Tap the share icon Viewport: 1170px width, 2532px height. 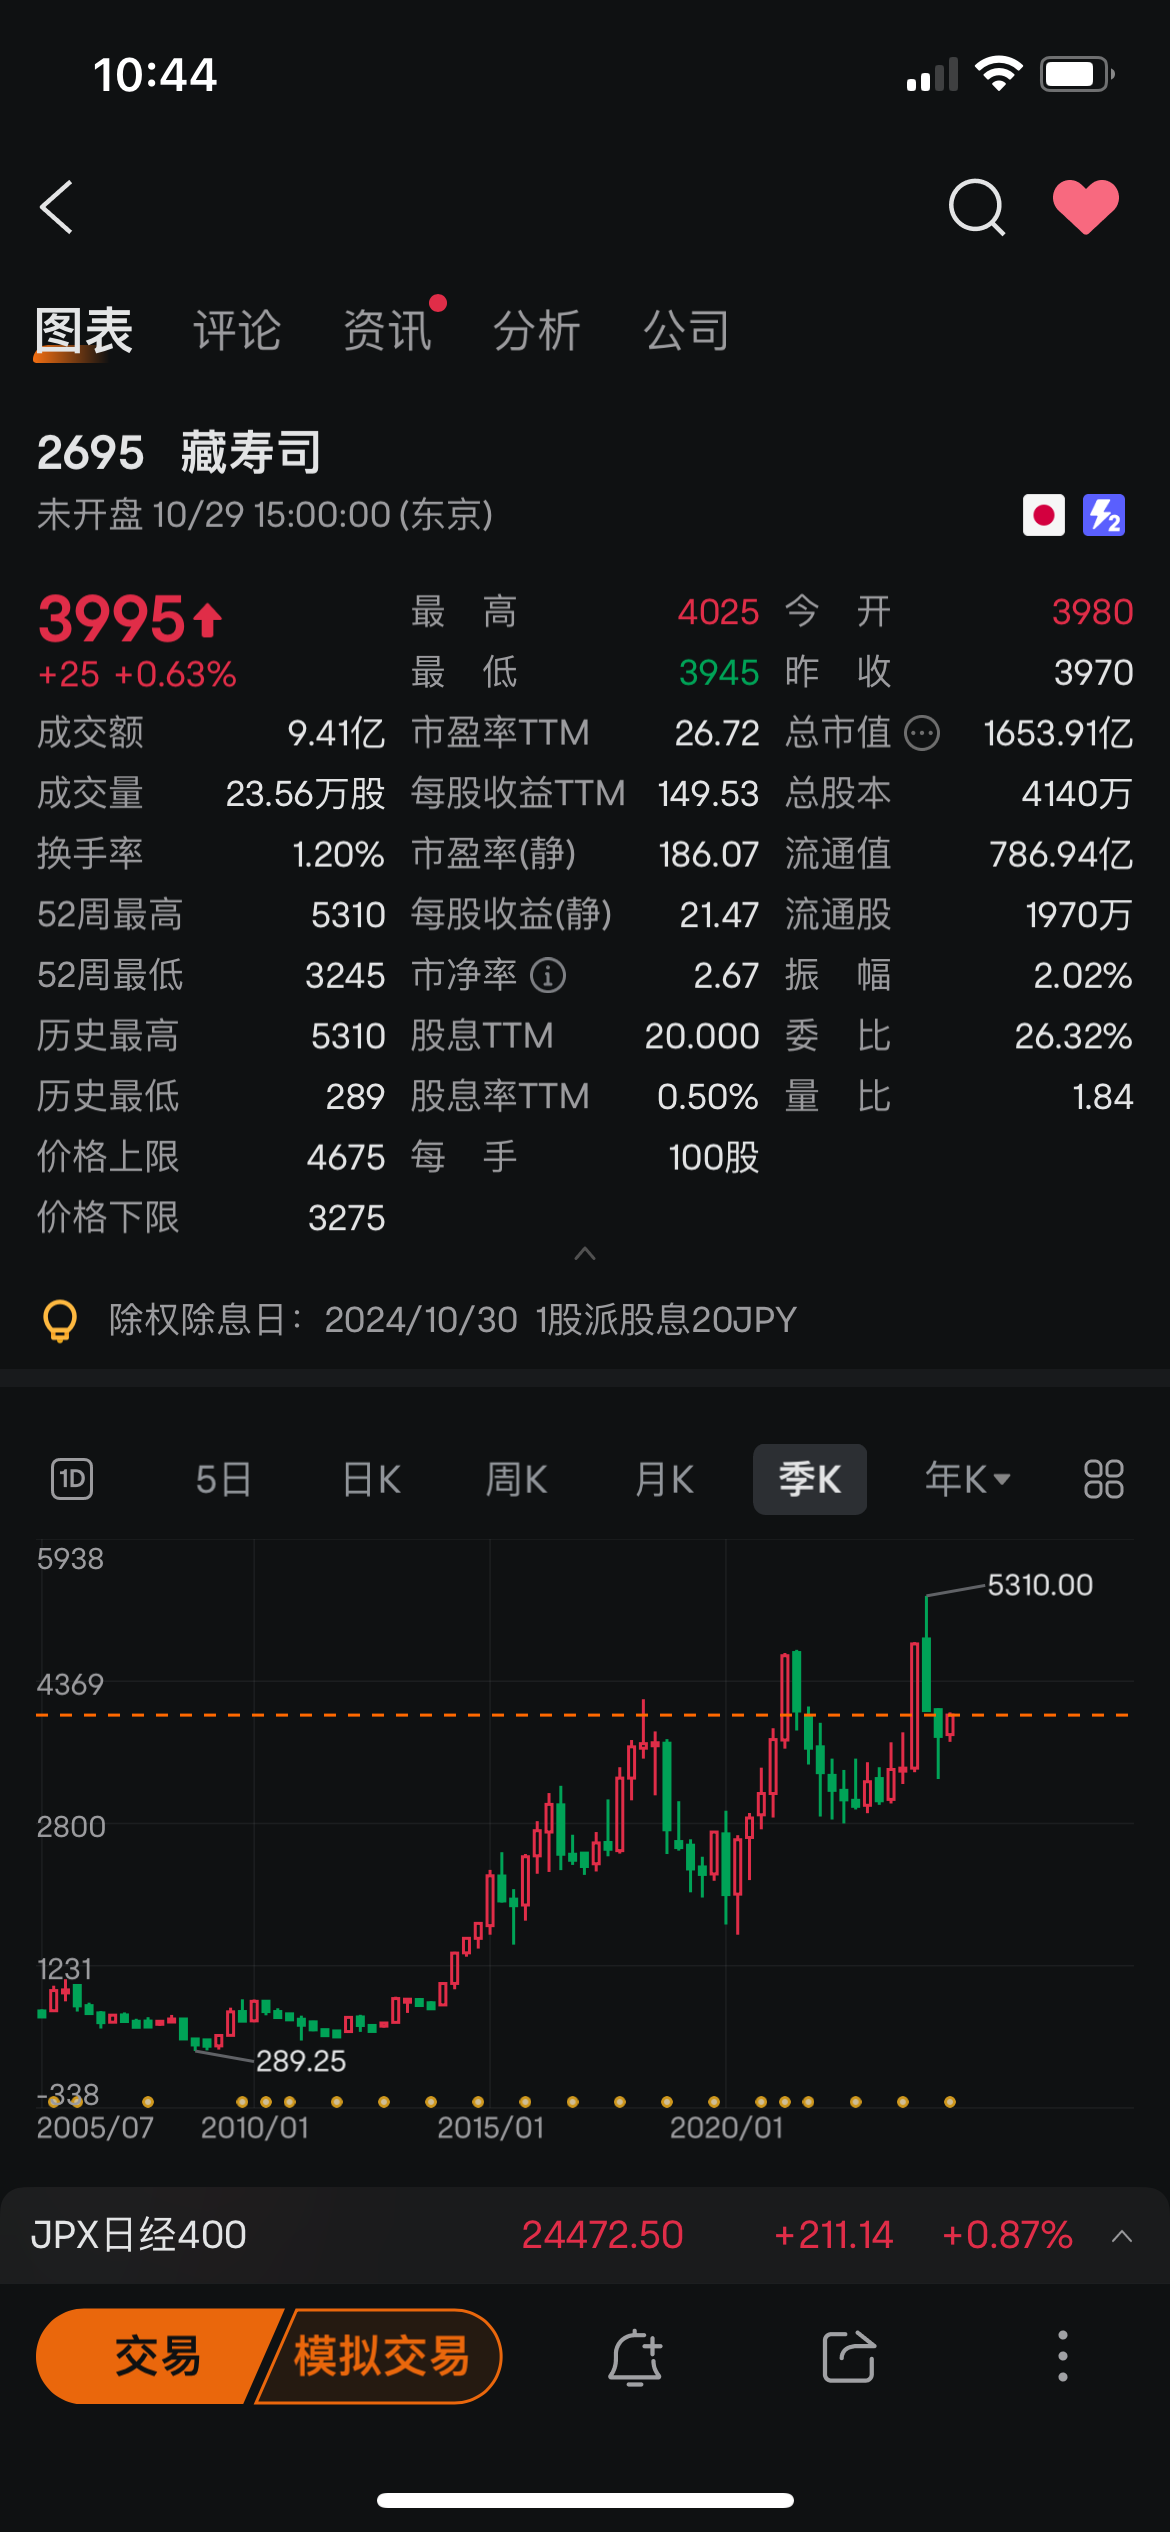tap(849, 2357)
